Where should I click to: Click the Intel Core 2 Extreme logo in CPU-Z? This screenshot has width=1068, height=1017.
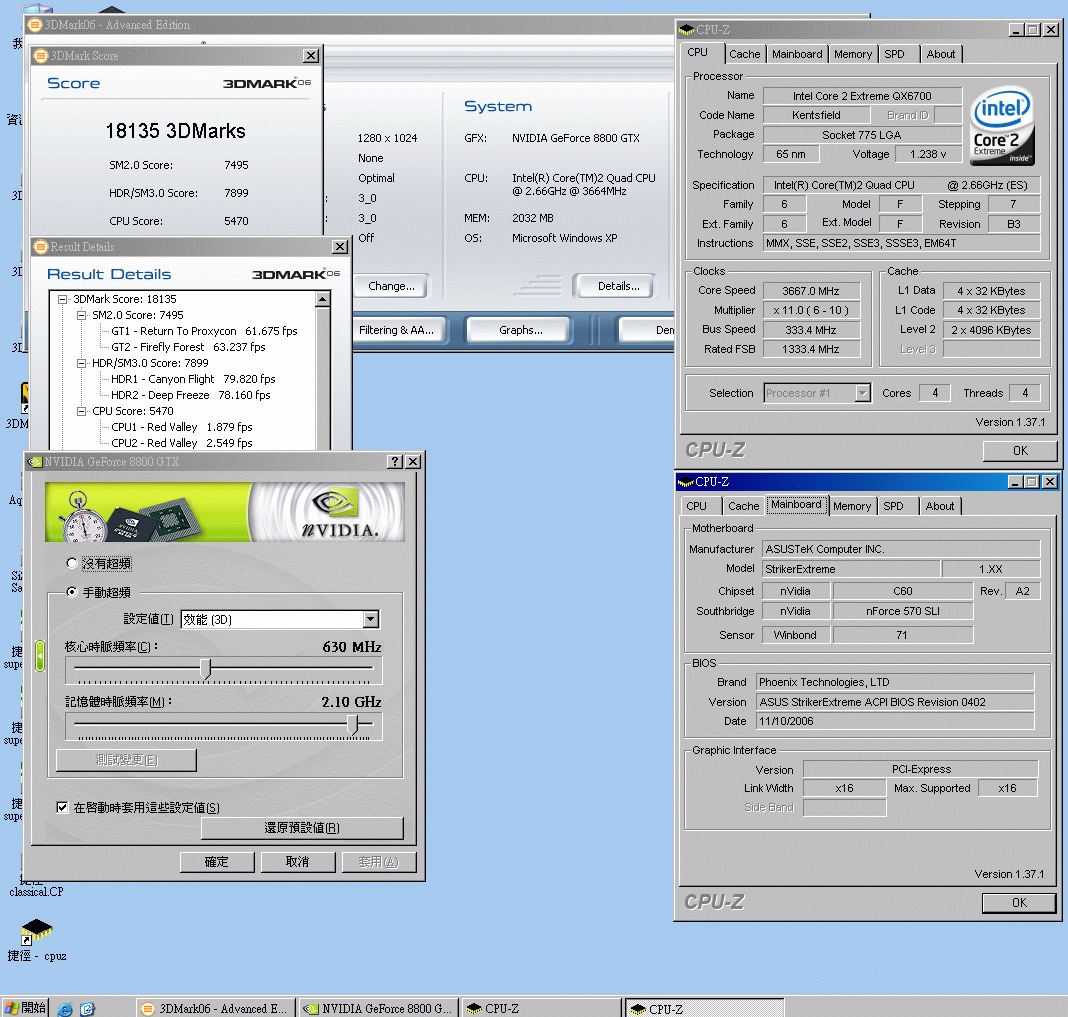1001,125
